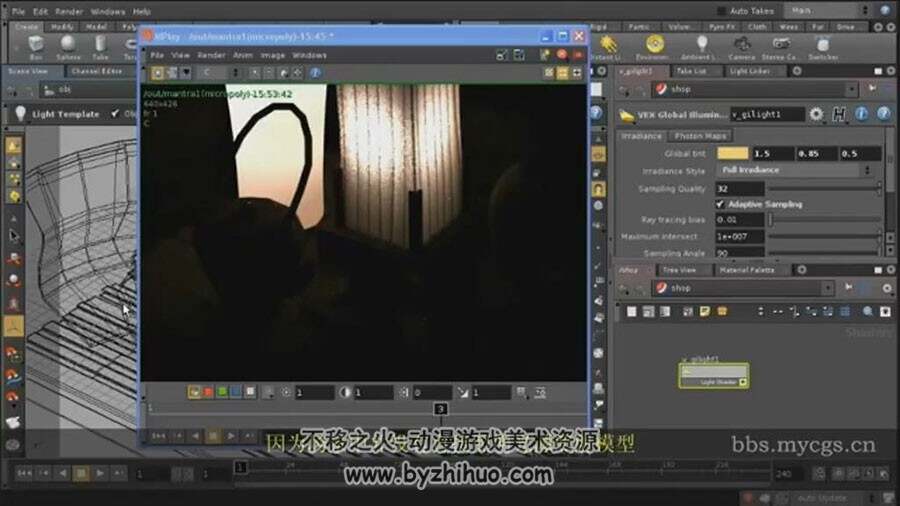Screen dimensions: 900x506
Task: Open the gear menu beside v_gilight1
Action: (816, 114)
